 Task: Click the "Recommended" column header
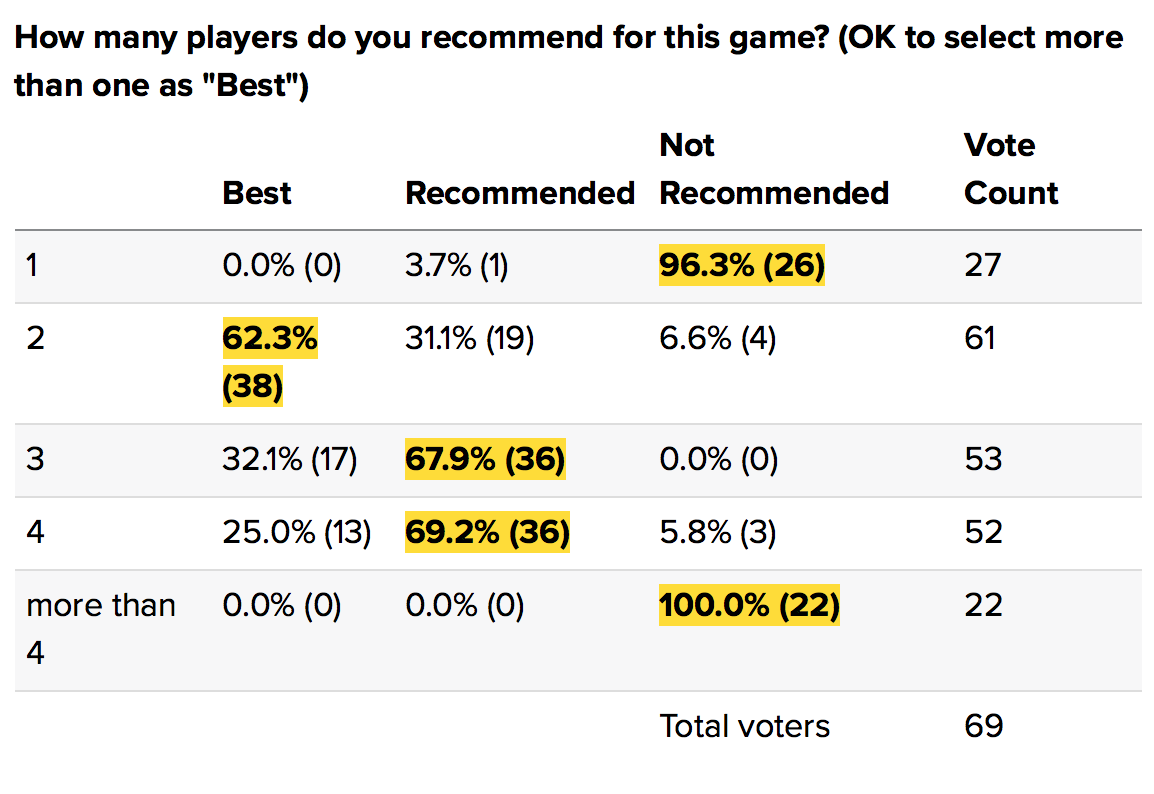tap(520, 192)
